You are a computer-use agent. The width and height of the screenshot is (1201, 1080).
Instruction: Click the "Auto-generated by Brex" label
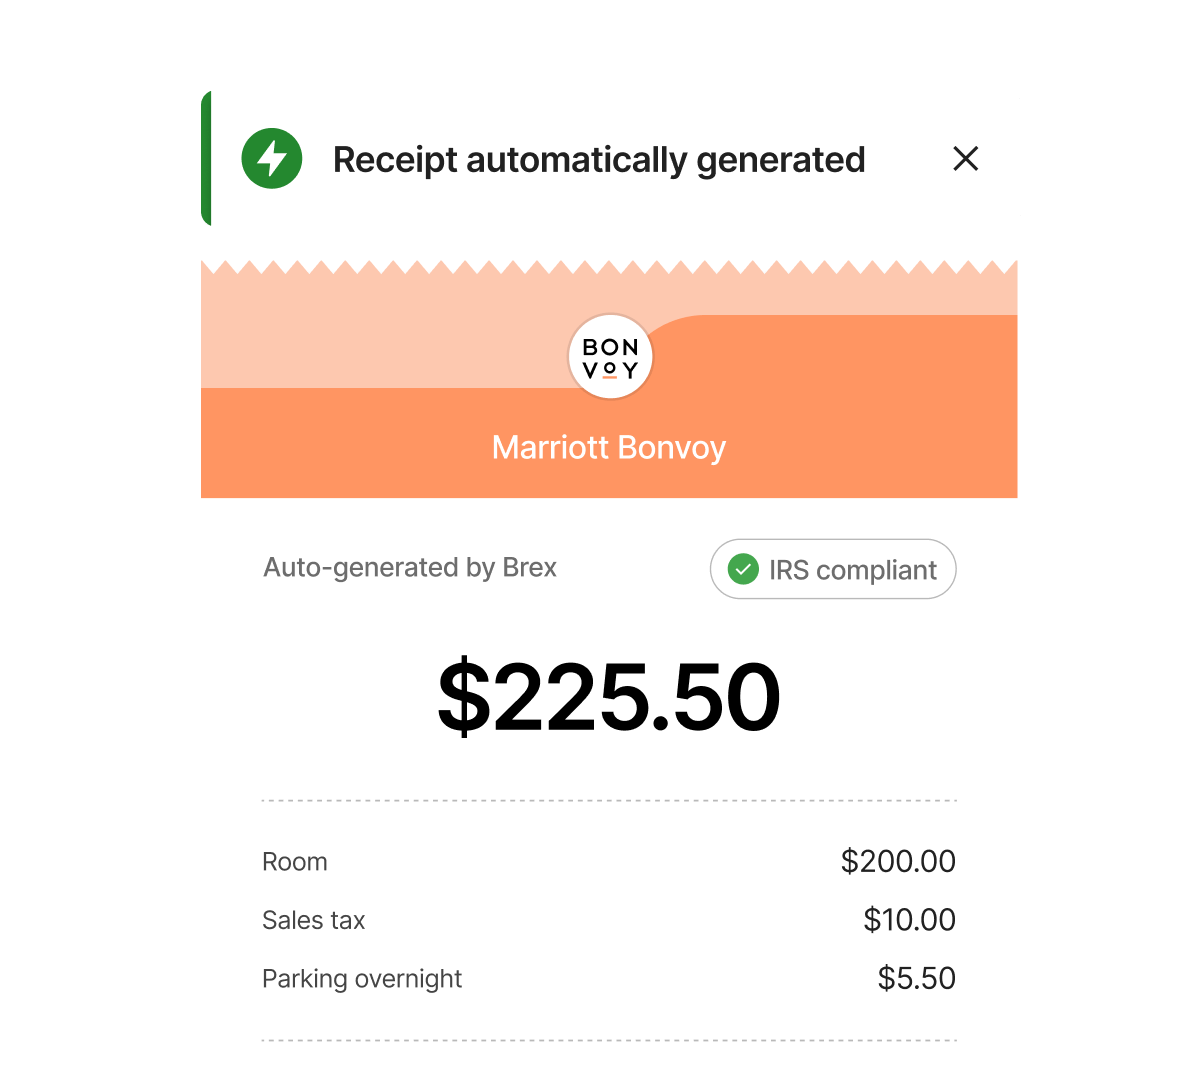tap(410, 568)
